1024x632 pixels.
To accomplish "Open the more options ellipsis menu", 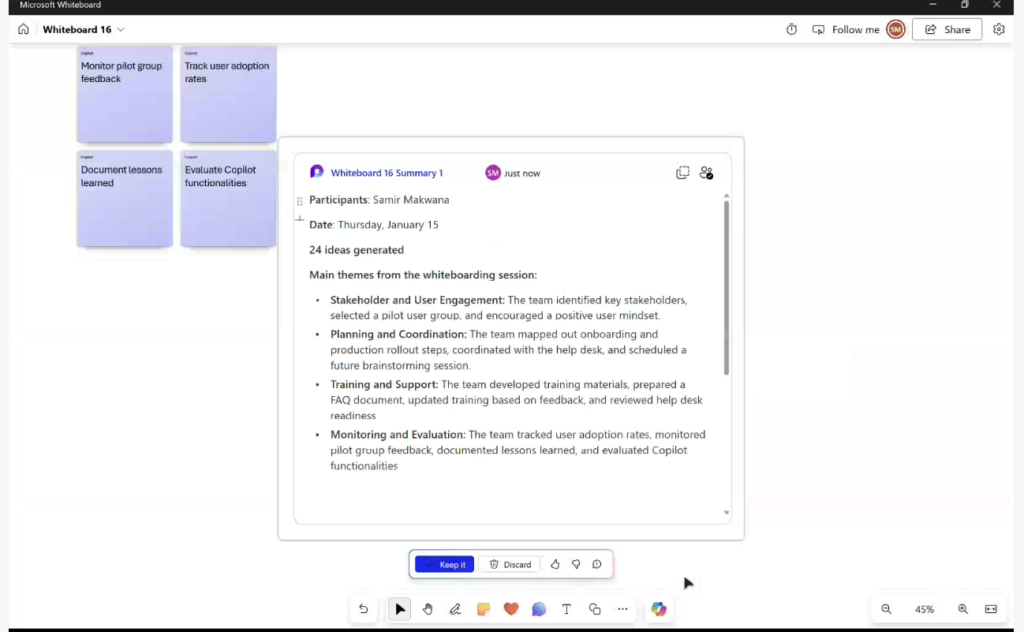I will [623, 609].
